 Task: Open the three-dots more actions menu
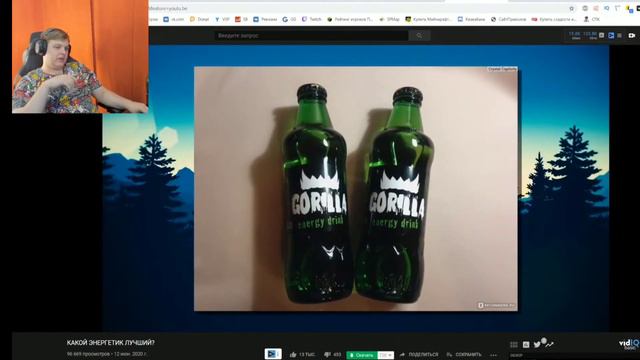coord(494,355)
